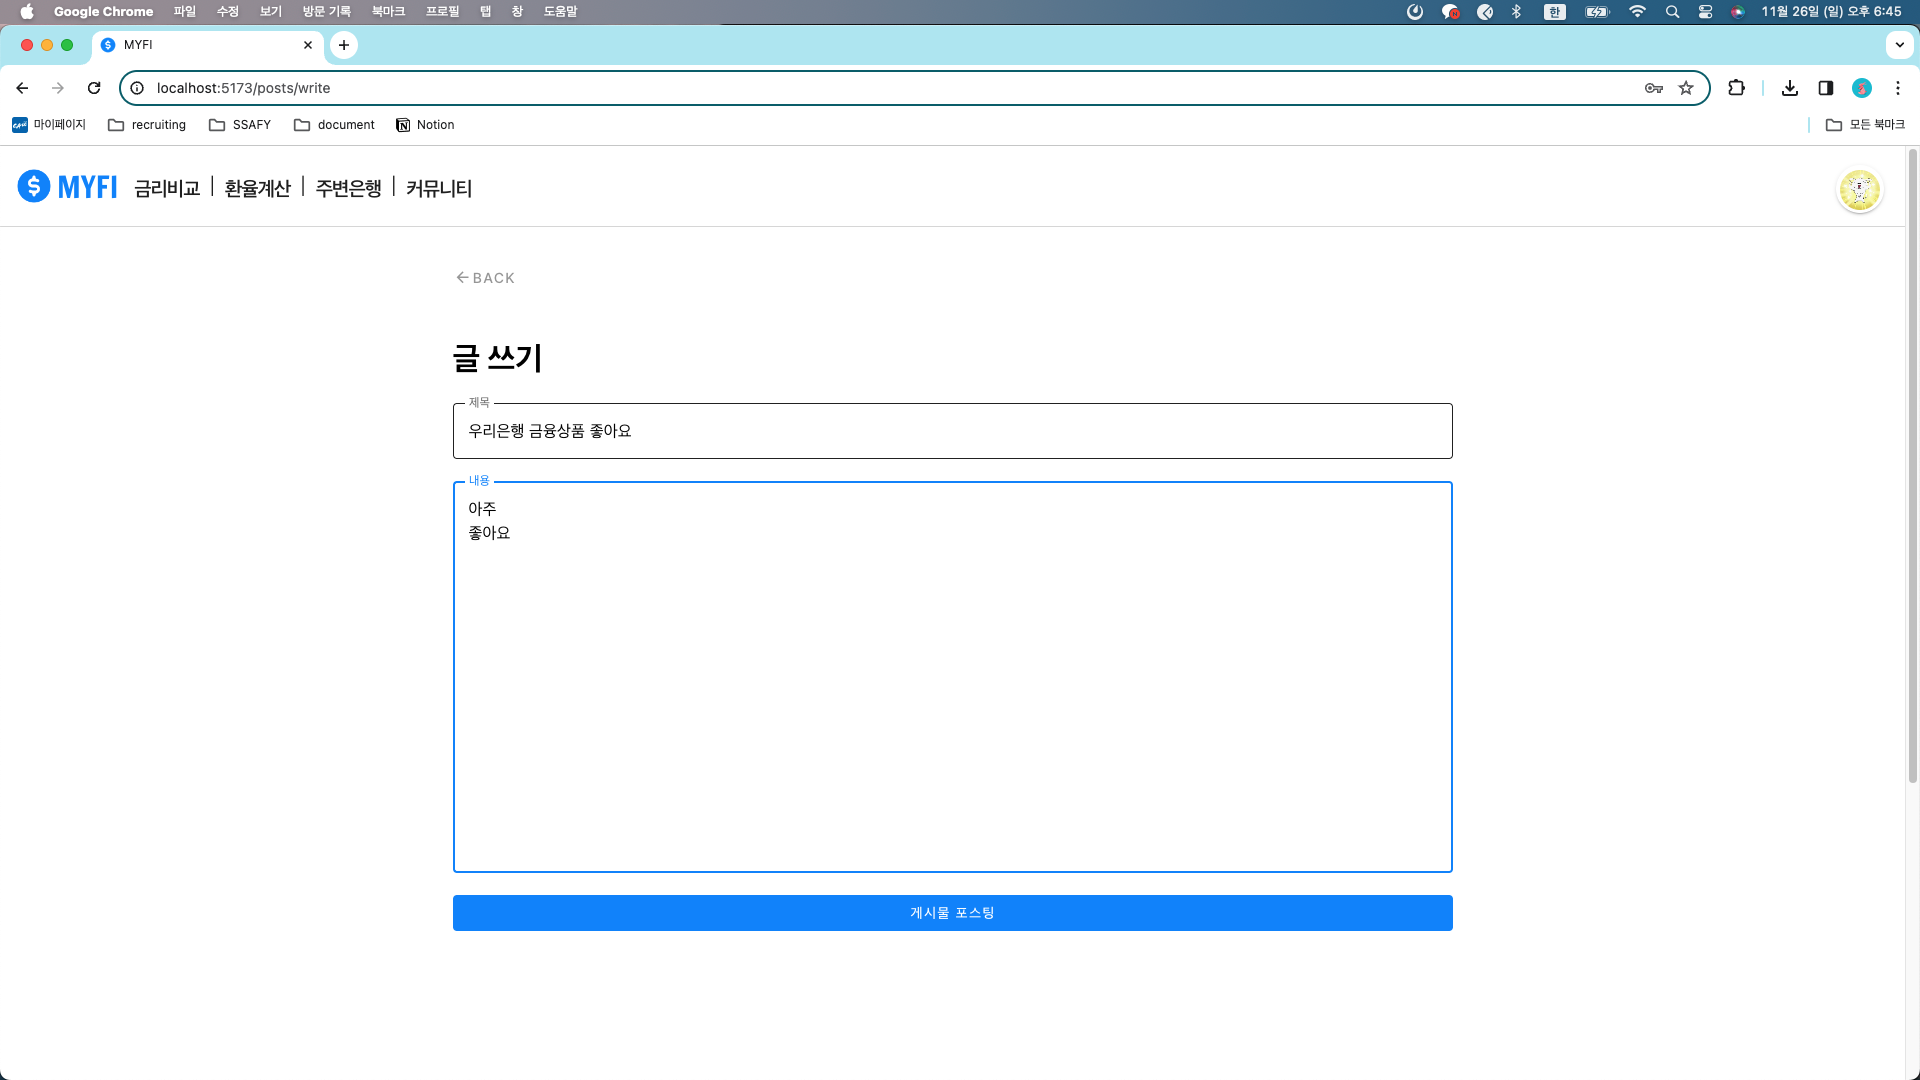
Task: Open the 커뮤니티 navigation menu
Action: 438,188
